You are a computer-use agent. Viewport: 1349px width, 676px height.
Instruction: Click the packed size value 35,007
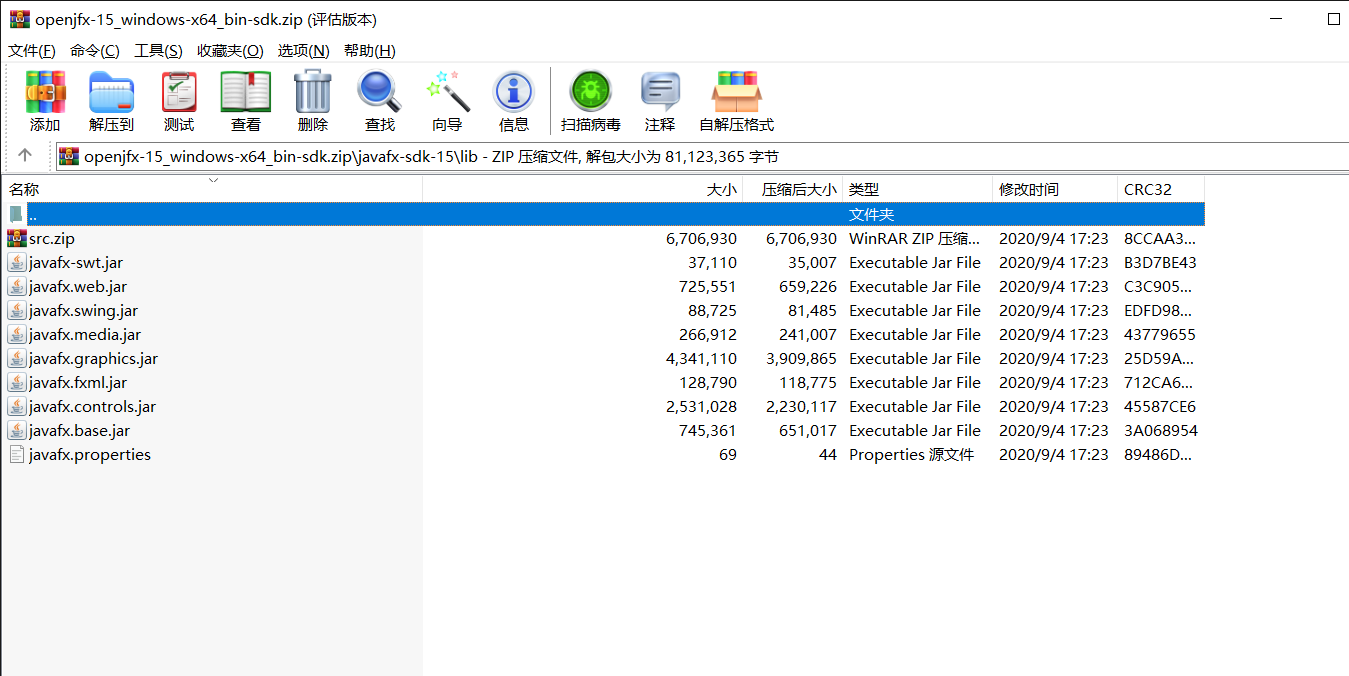pyautogui.click(x=812, y=262)
